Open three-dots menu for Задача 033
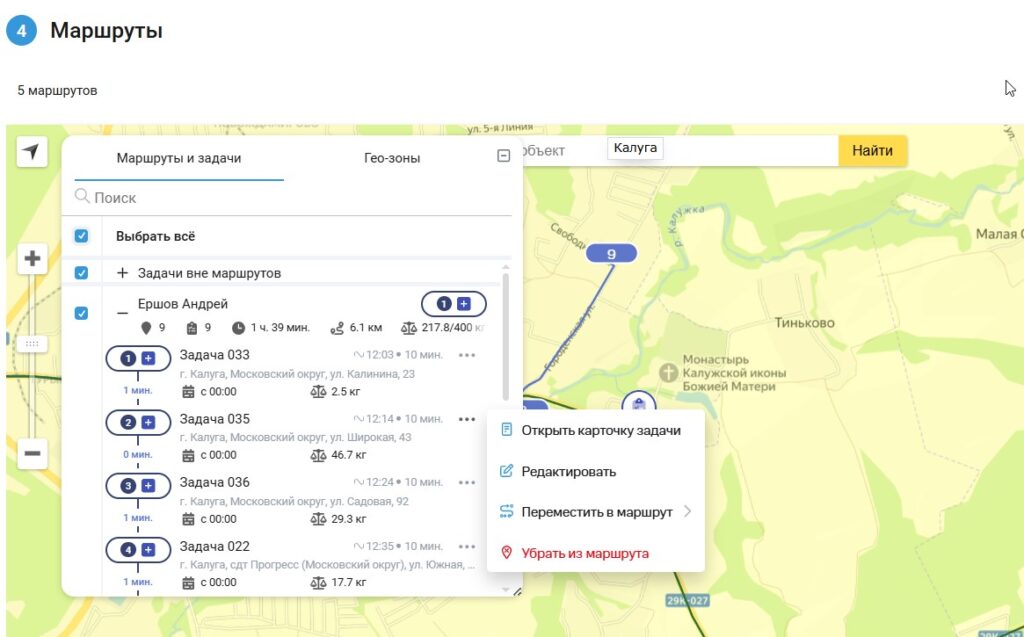 (x=467, y=355)
